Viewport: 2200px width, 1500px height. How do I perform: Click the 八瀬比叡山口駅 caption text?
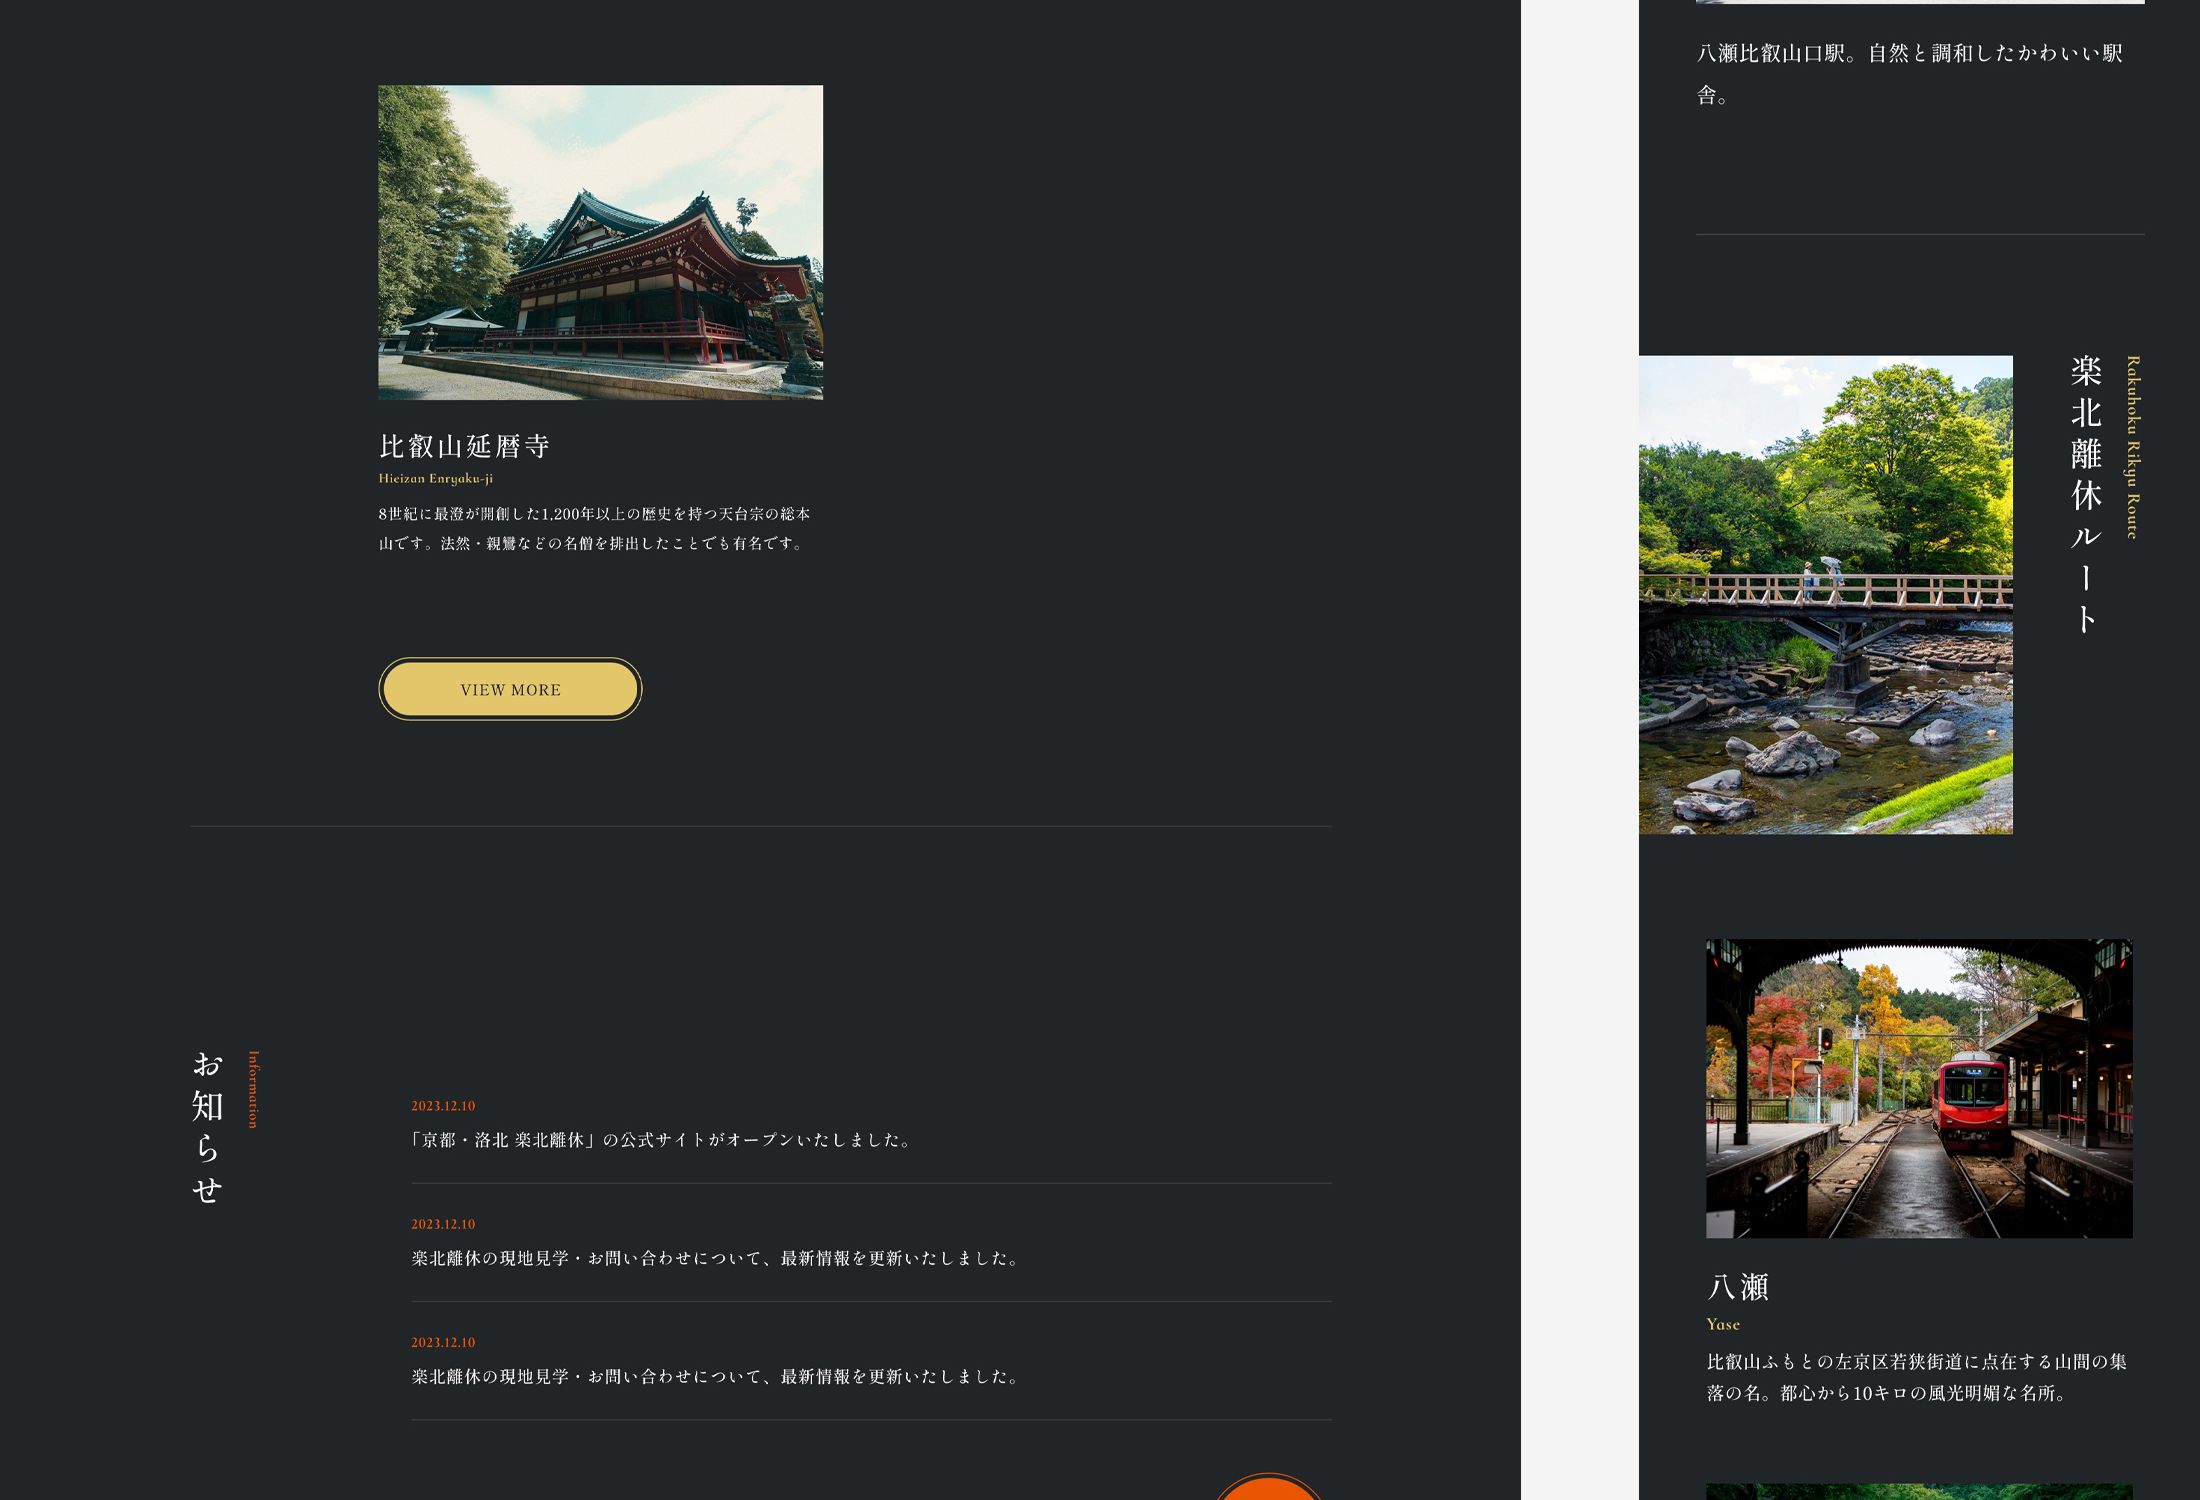(x=1909, y=73)
